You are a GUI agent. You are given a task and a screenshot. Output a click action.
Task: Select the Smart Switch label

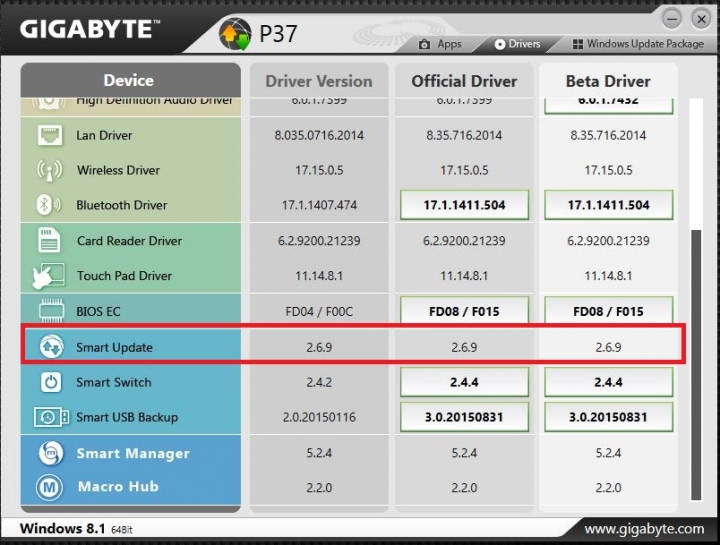coord(113,382)
